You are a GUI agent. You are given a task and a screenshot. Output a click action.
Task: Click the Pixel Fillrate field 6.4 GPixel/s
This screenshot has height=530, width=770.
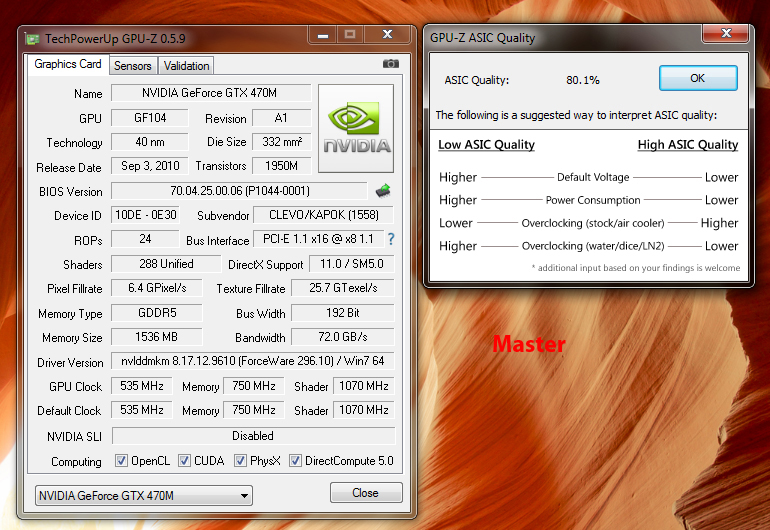tap(157, 288)
